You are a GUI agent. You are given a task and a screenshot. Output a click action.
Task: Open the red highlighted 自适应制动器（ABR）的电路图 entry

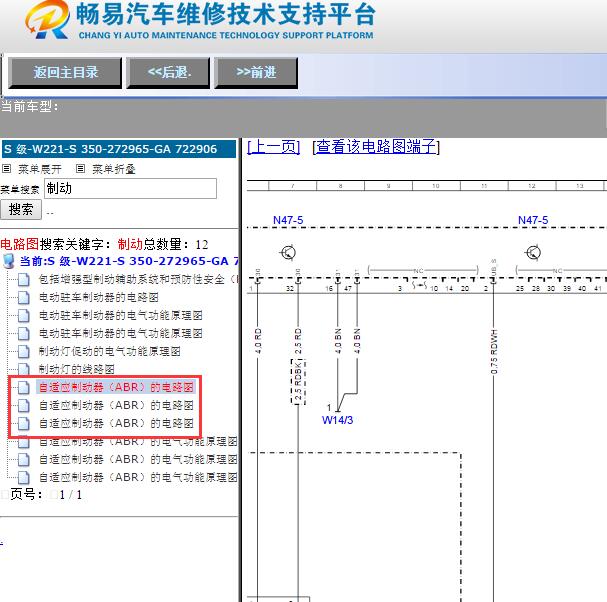coord(116,387)
